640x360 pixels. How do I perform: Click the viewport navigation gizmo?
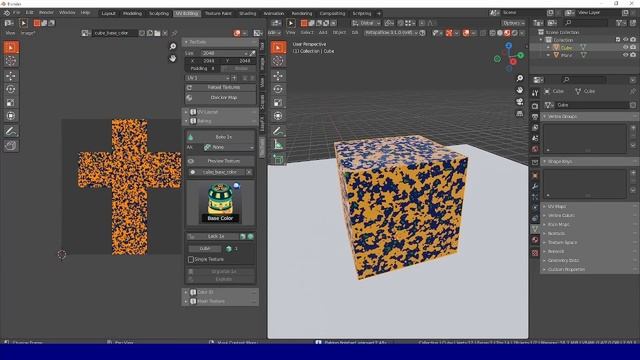509,58
